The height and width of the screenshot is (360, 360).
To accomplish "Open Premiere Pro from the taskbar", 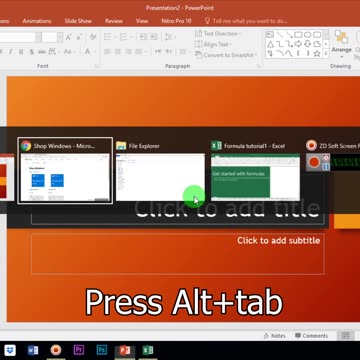I will pyautogui.click(x=79, y=350).
